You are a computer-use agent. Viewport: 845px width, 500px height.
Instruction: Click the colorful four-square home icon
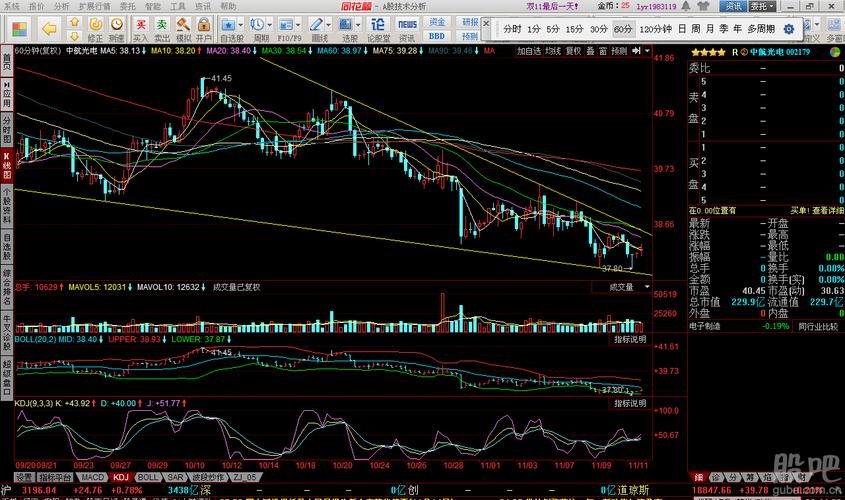coord(19,29)
